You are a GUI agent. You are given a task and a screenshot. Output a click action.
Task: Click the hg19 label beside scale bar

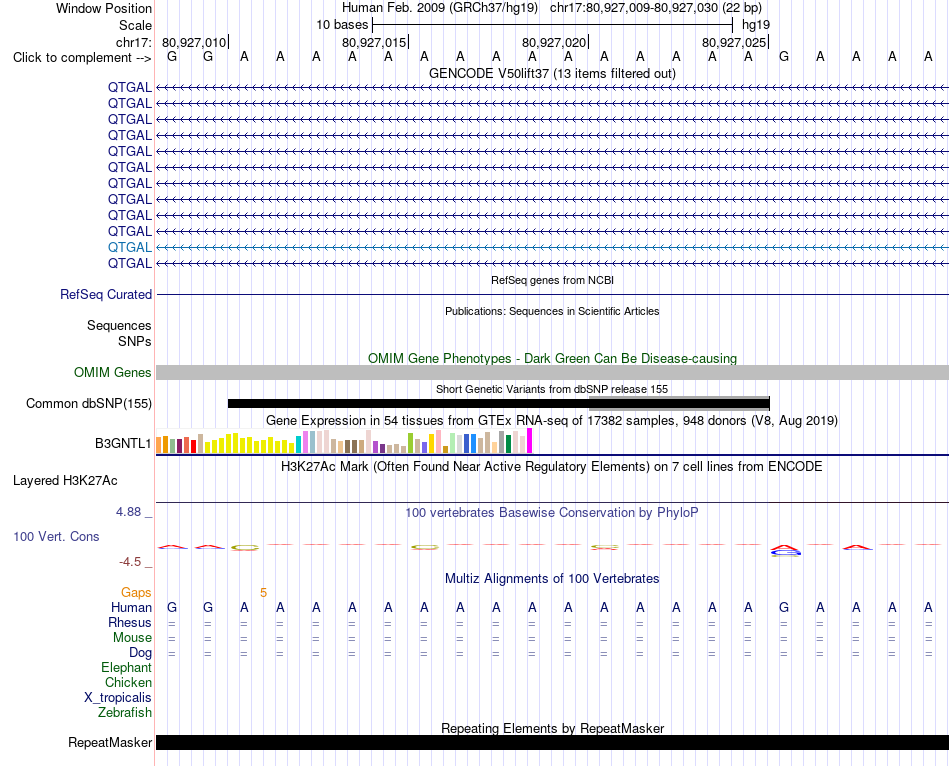756,25
